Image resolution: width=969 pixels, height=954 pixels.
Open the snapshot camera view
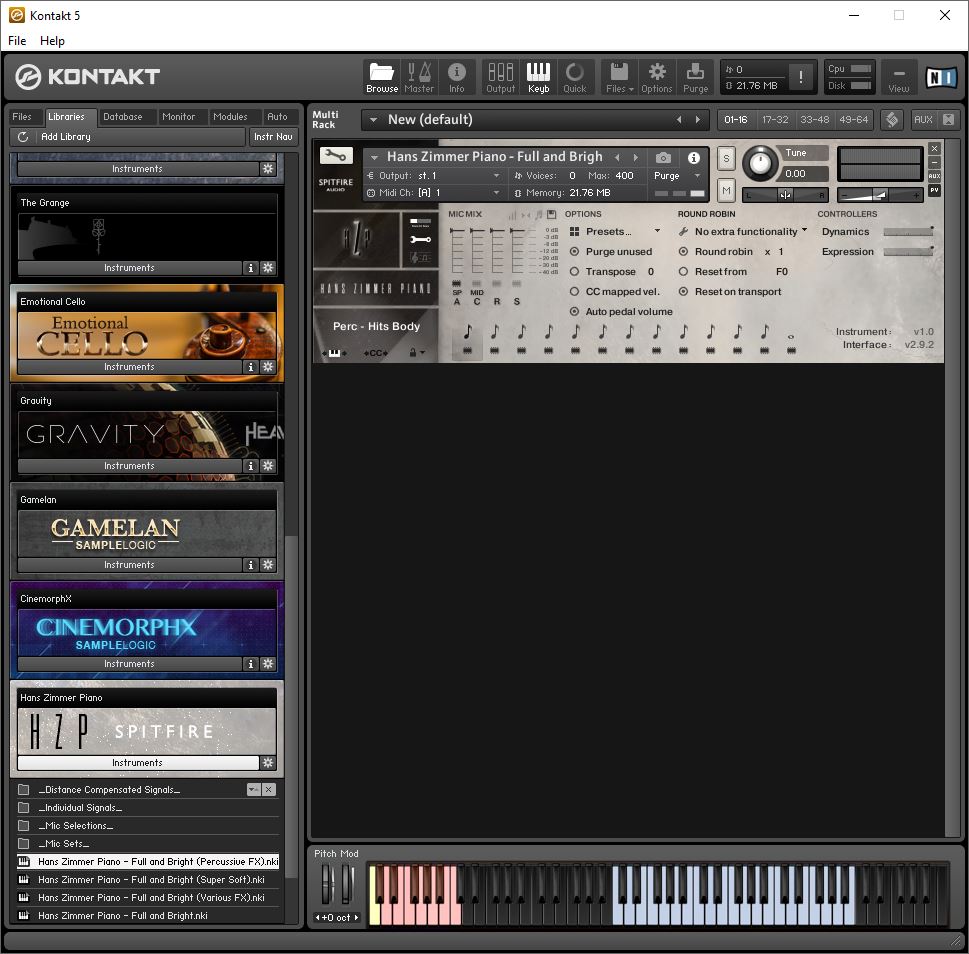click(663, 158)
